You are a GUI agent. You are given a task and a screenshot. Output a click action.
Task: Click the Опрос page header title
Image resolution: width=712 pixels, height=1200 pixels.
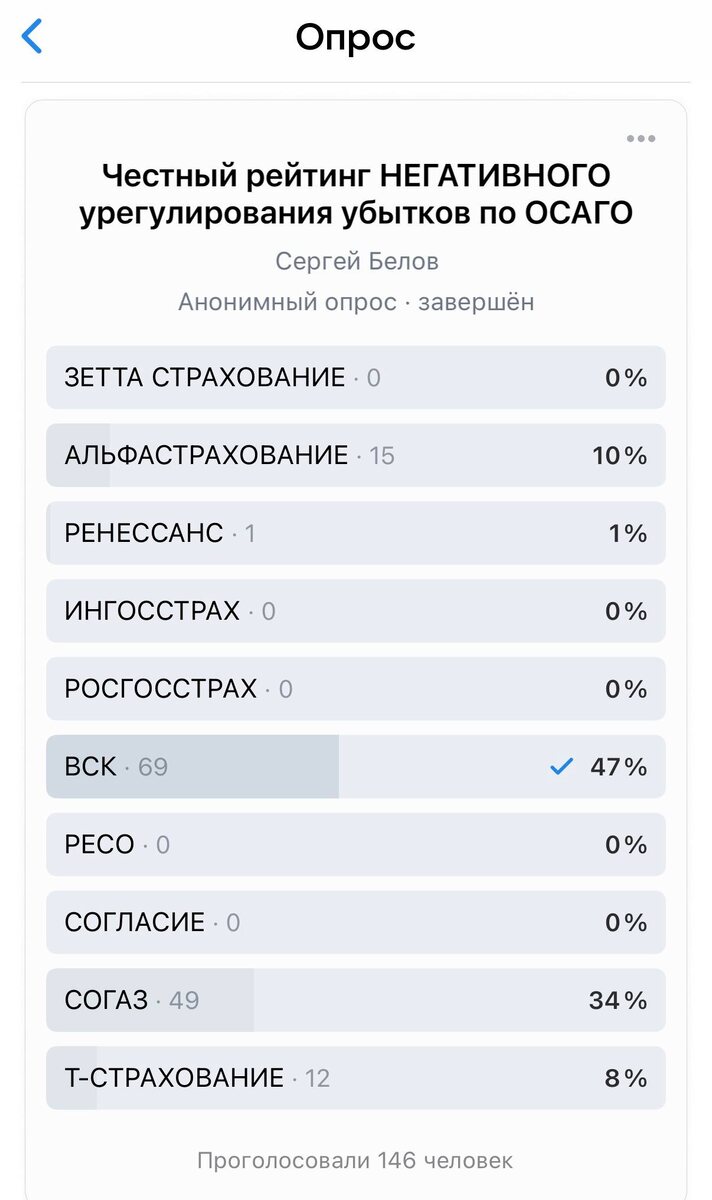click(x=356, y=38)
